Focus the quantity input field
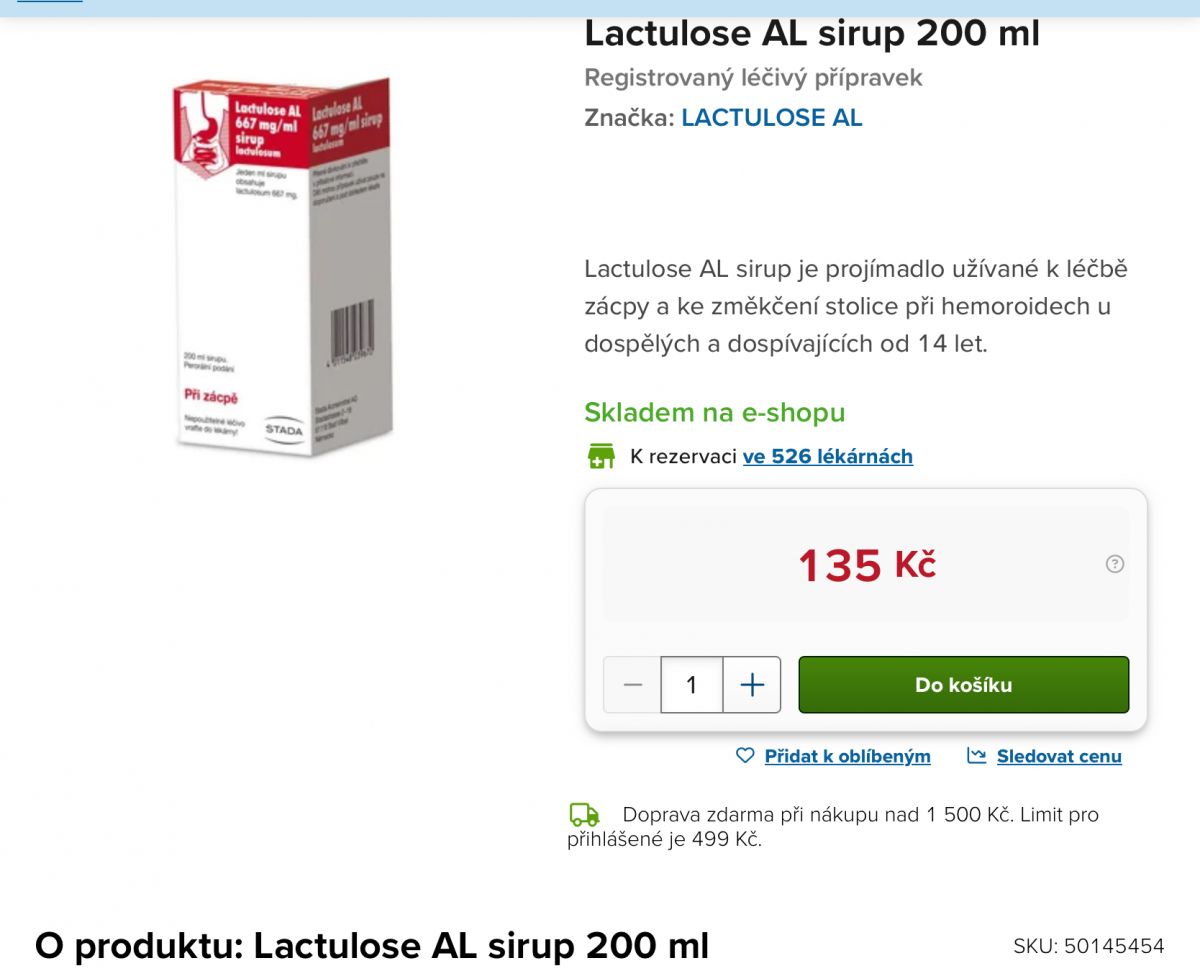 pyautogui.click(x=692, y=685)
